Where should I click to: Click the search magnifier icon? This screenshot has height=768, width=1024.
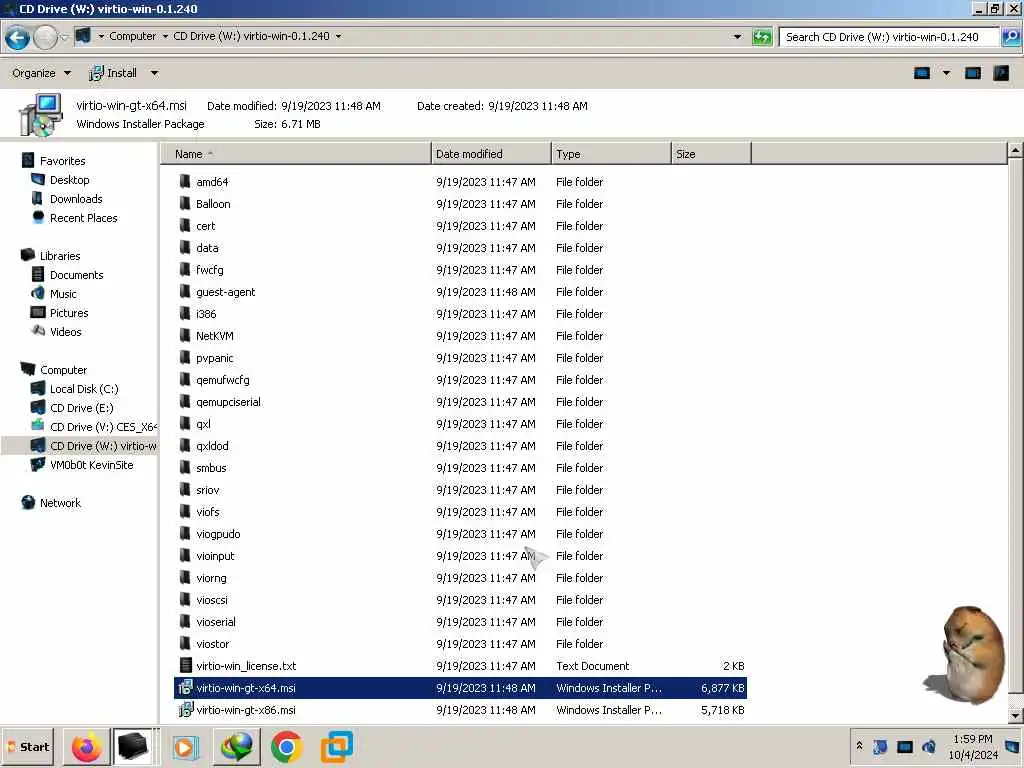(x=1010, y=37)
